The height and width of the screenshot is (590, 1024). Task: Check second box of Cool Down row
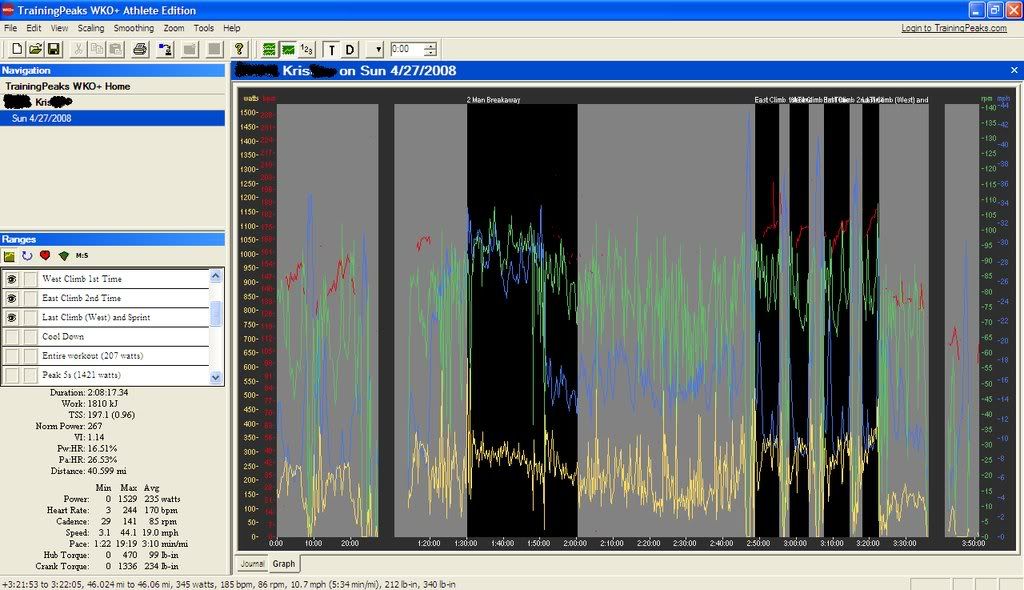point(30,337)
